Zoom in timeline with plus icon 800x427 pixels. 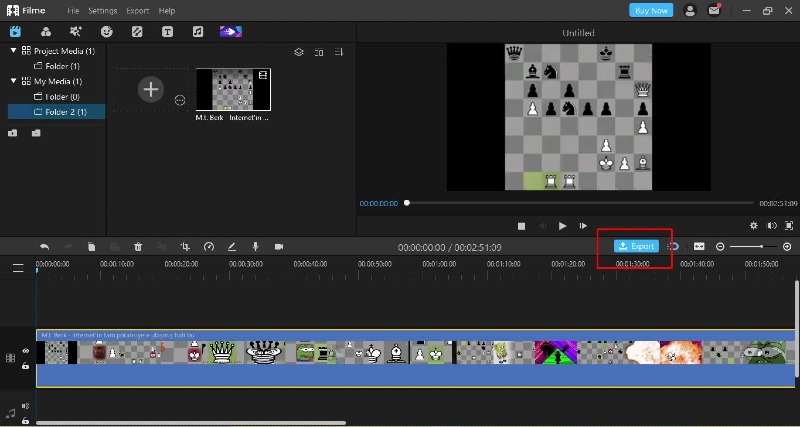(x=787, y=247)
